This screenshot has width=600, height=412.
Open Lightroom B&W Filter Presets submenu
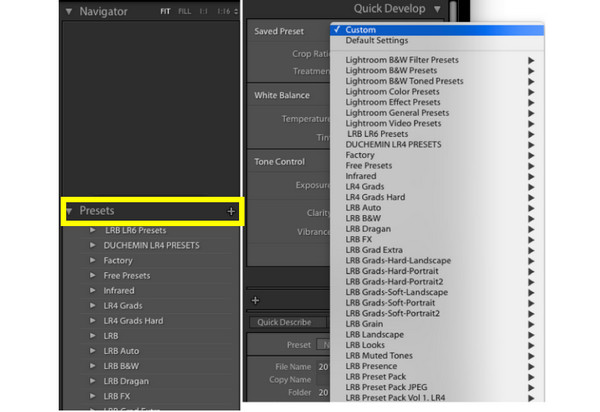pos(437,60)
